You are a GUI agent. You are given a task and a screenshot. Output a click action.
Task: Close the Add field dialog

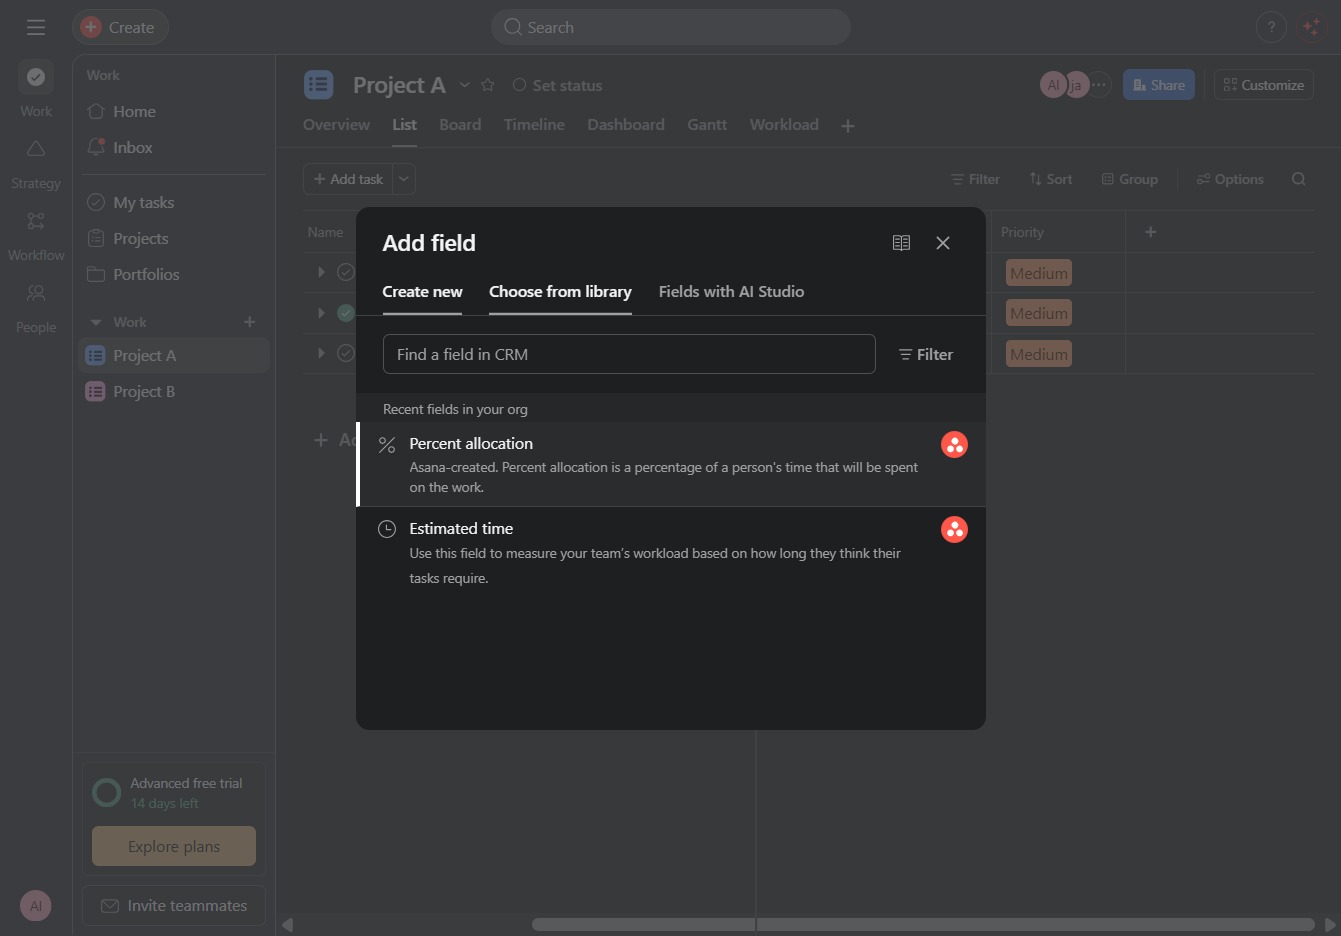pos(943,243)
